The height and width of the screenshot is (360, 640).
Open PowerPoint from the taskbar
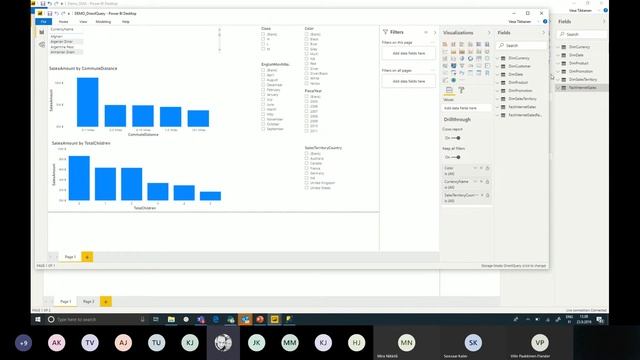point(260,319)
